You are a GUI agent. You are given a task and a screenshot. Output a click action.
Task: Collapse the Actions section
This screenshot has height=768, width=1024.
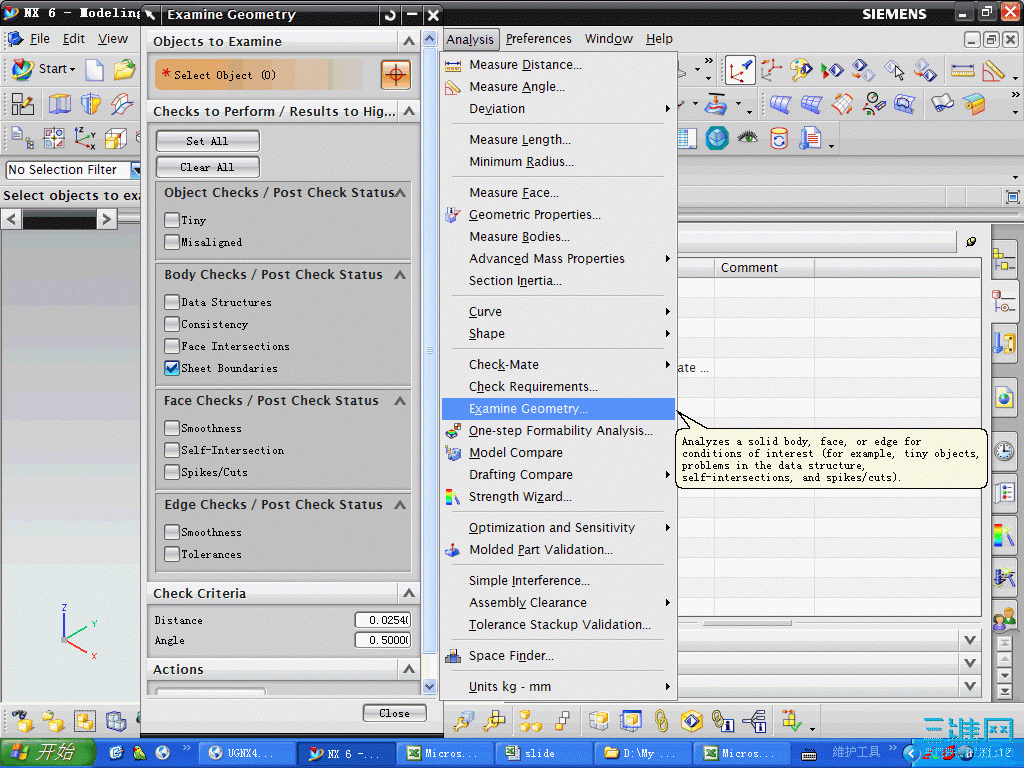(x=409, y=669)
